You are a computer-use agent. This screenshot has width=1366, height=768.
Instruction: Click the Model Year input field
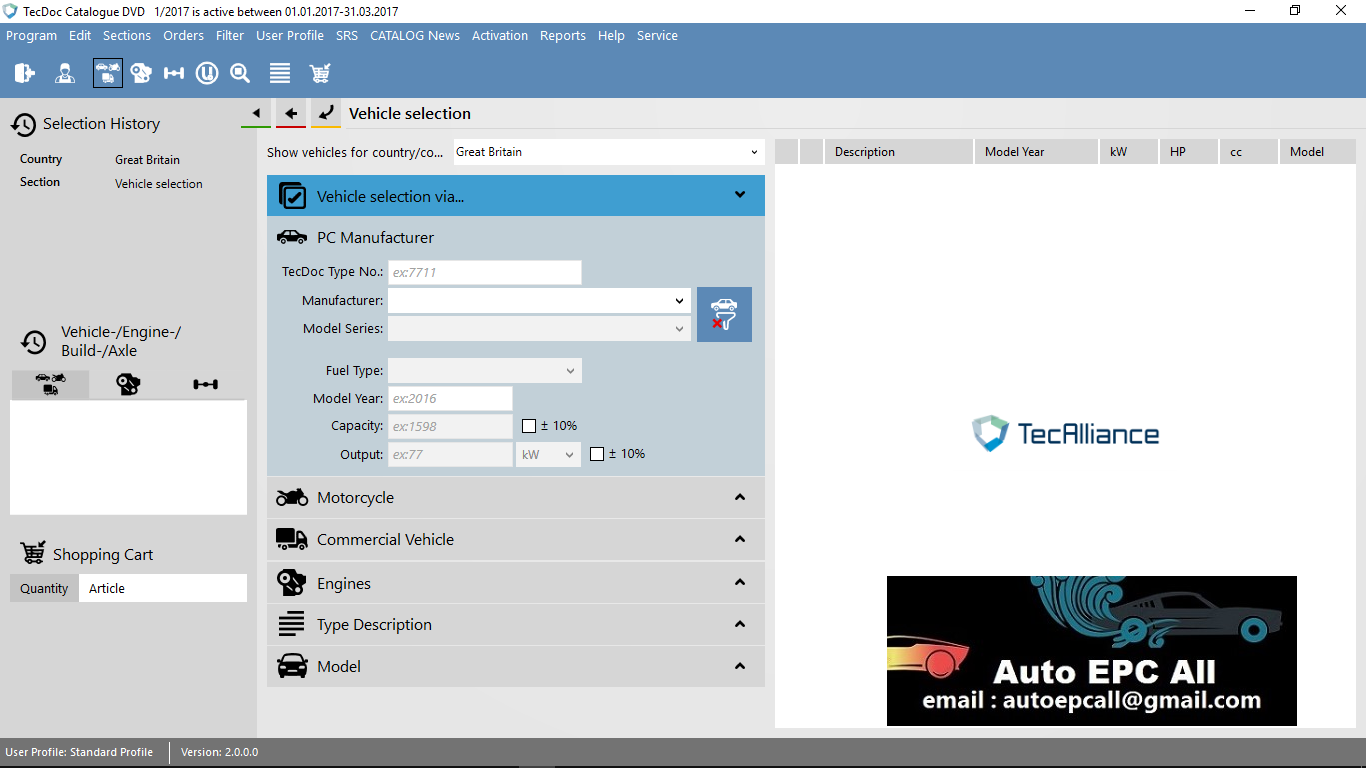point(450,398)
